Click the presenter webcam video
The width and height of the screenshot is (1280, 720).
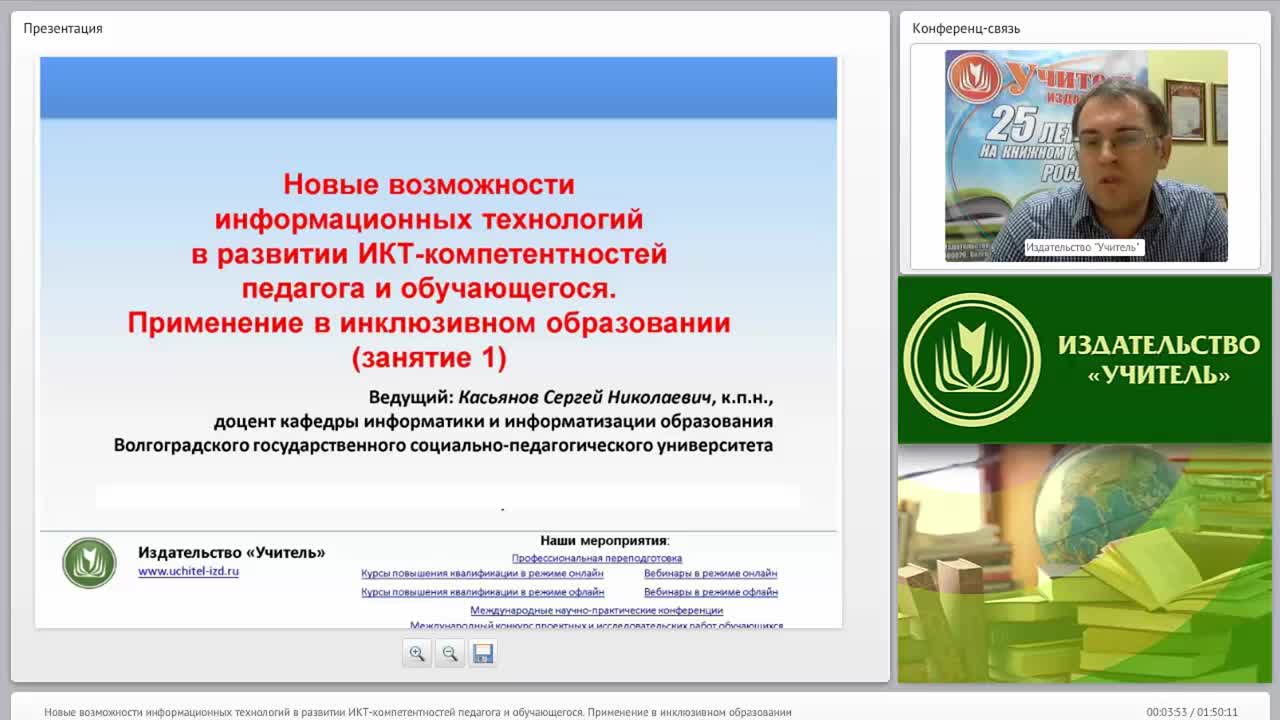point(1086,156)
